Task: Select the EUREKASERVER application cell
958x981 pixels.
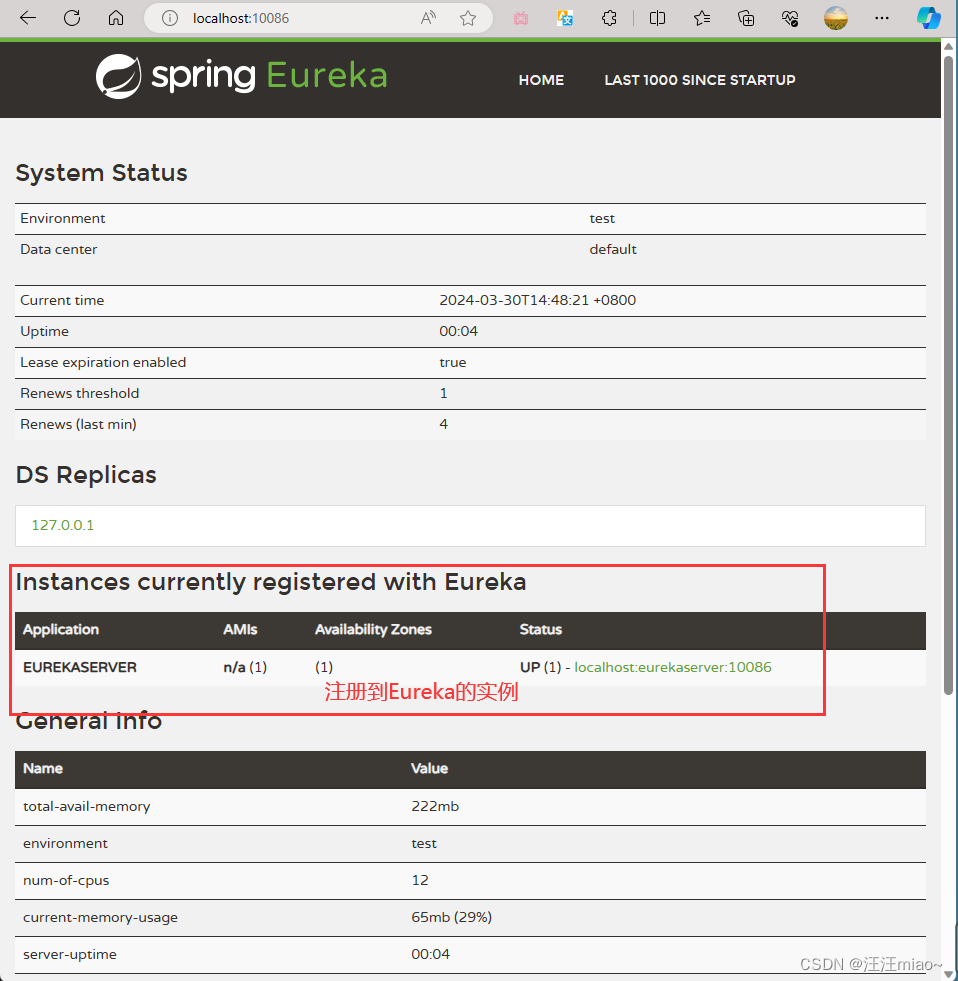Action: (79, 667)
